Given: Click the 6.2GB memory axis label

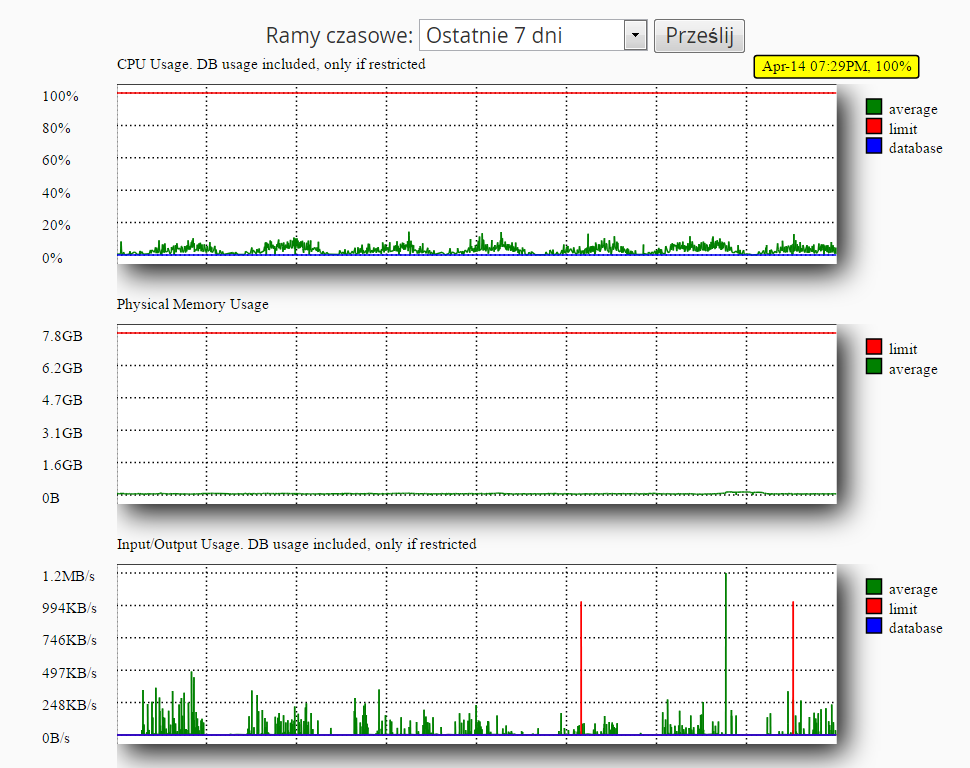Looking at the screenshot, I should pyautogui.click(x=62, y=369).
